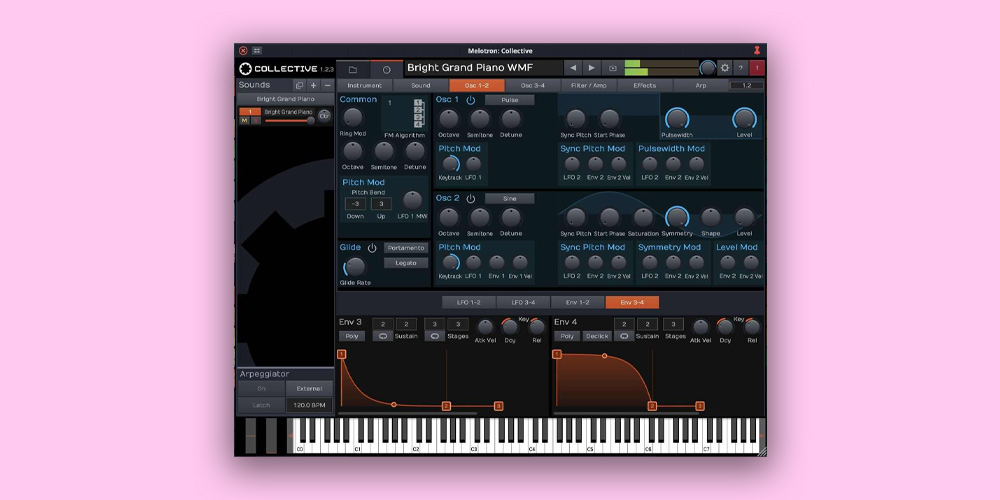
Task: Click the pitch bend wheel strip
Action: coord(251,436)
